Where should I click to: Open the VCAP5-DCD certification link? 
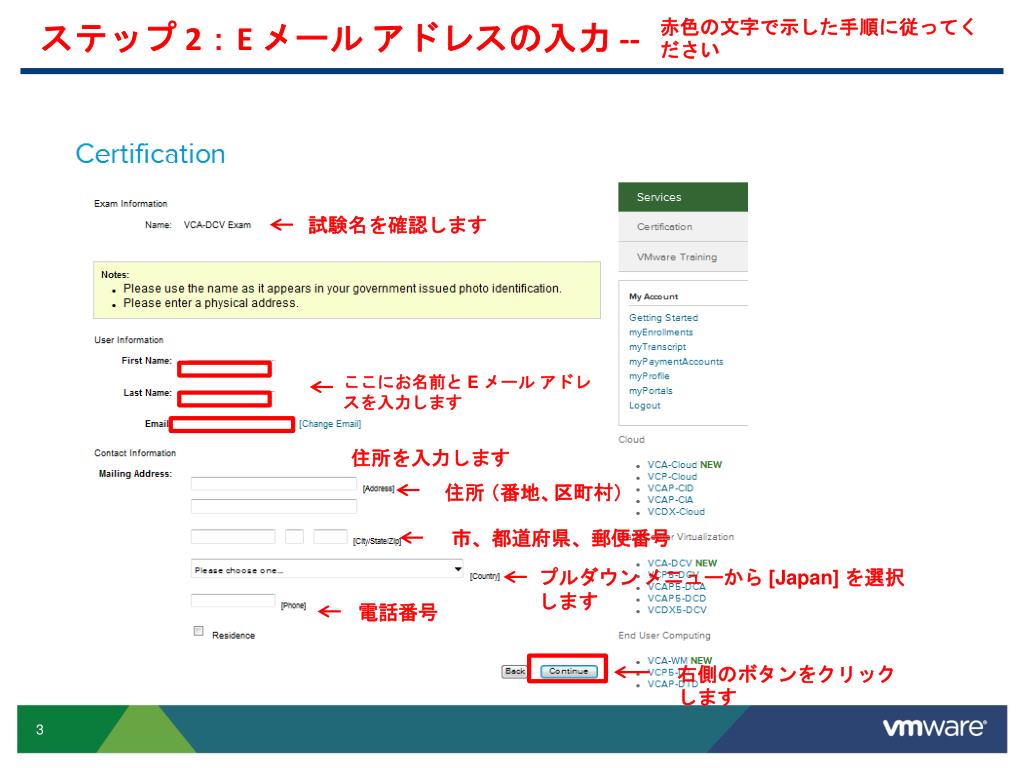(x=677, y=598)
